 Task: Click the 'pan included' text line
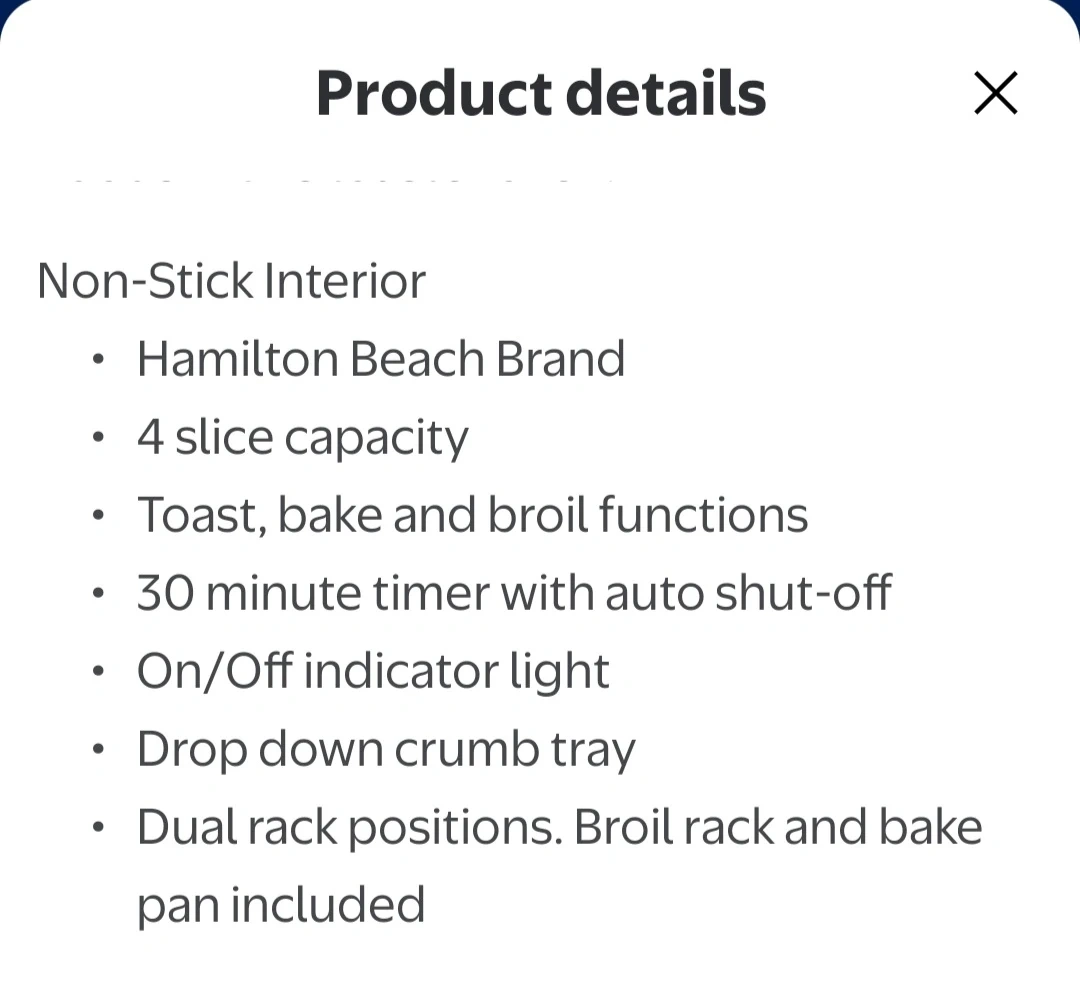[x=281, y=905]
